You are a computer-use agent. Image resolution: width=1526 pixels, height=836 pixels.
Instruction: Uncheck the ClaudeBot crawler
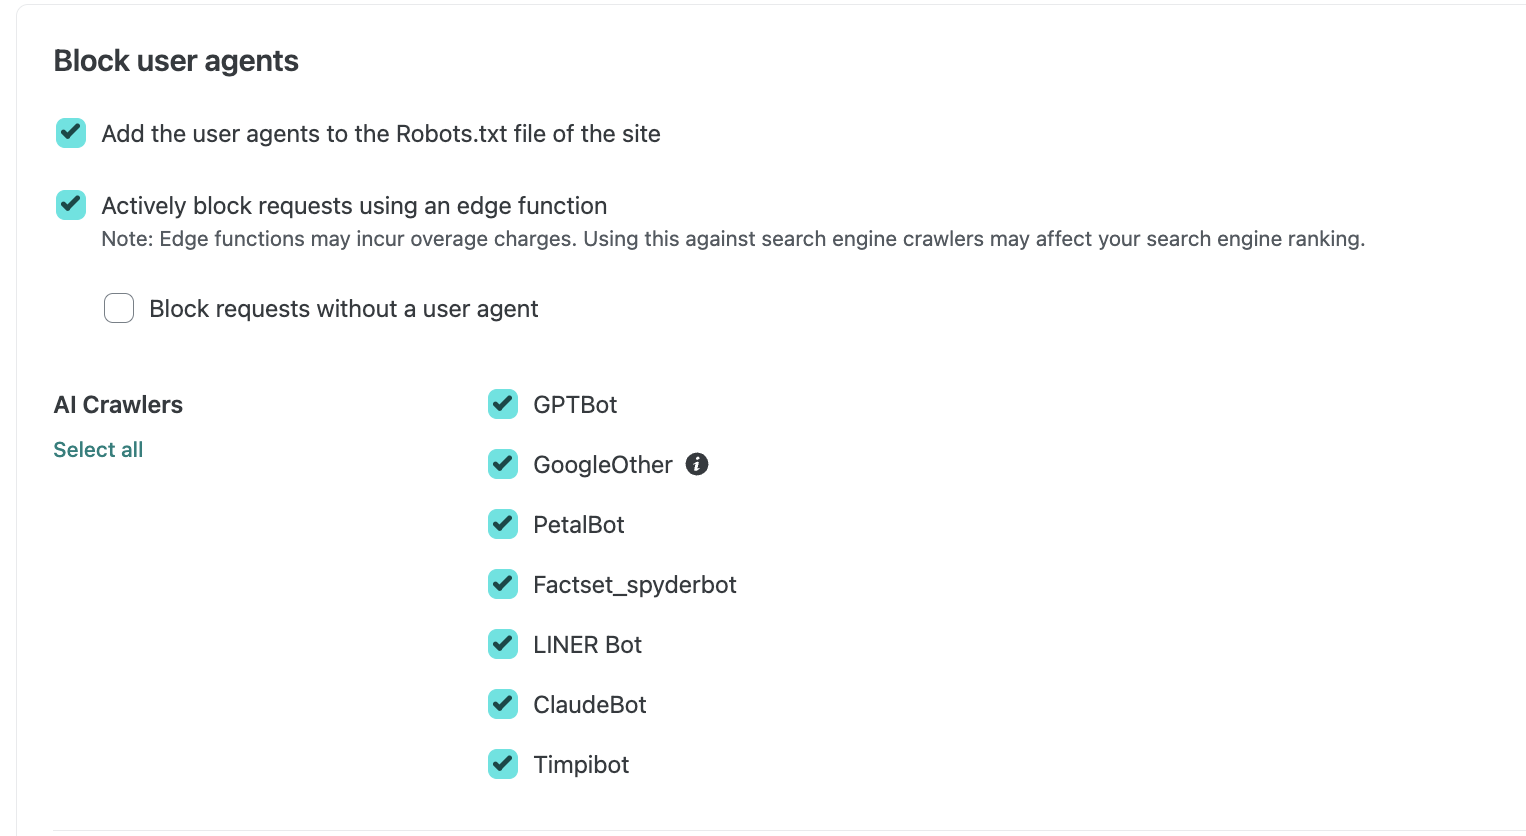tap(503, 704)
